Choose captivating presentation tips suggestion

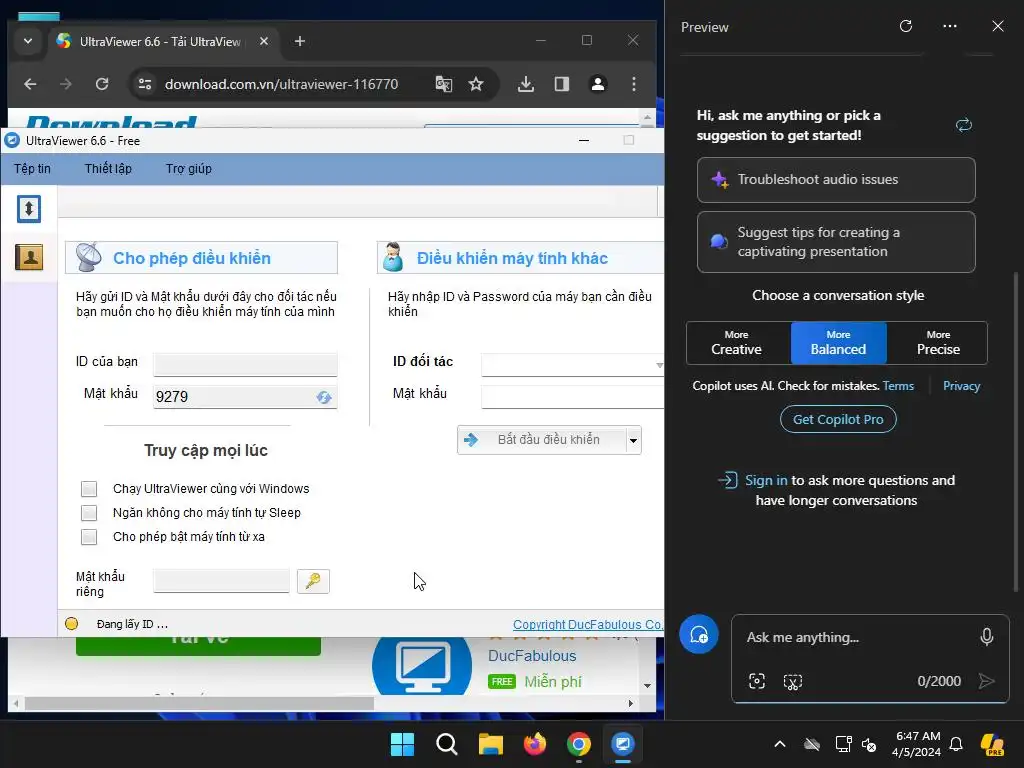[x=836, y=242]
